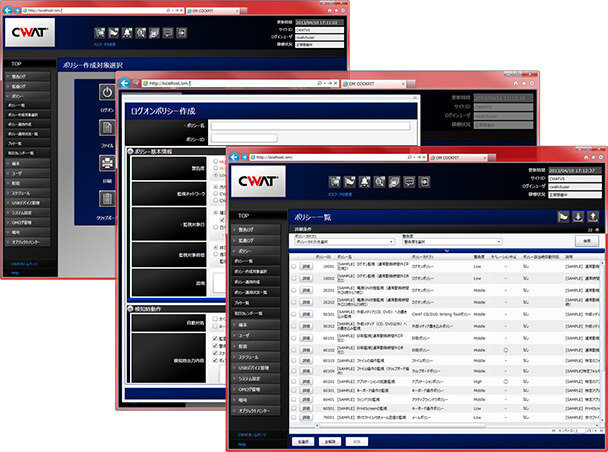The image size is (608, 452).
Task: Click the CWAT logo in the ポリシー一覧 window
Action: tap(259, 181)
